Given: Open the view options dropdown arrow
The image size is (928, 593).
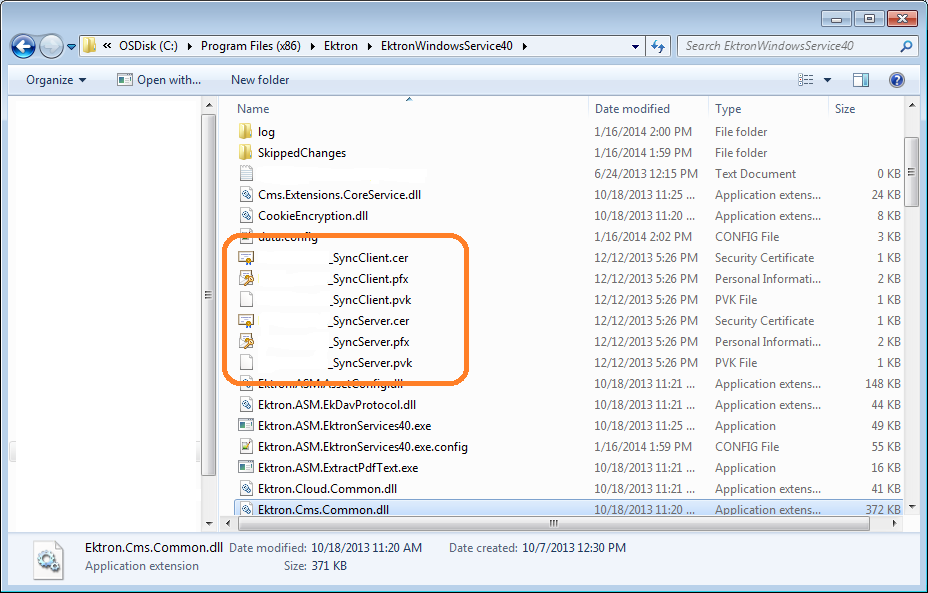Looking at the screenshot, I should (x=827, y=80).
